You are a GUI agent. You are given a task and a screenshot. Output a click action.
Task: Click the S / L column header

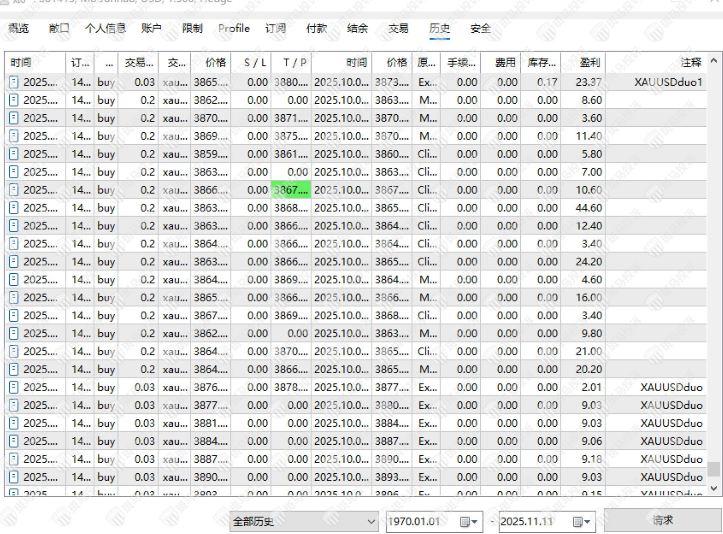256,62
